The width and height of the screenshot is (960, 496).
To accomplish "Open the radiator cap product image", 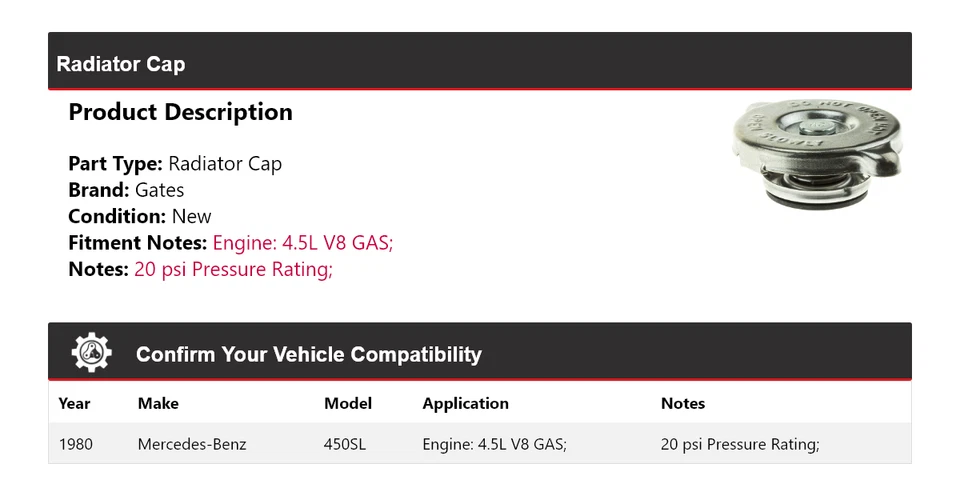I will coord(816,153).
